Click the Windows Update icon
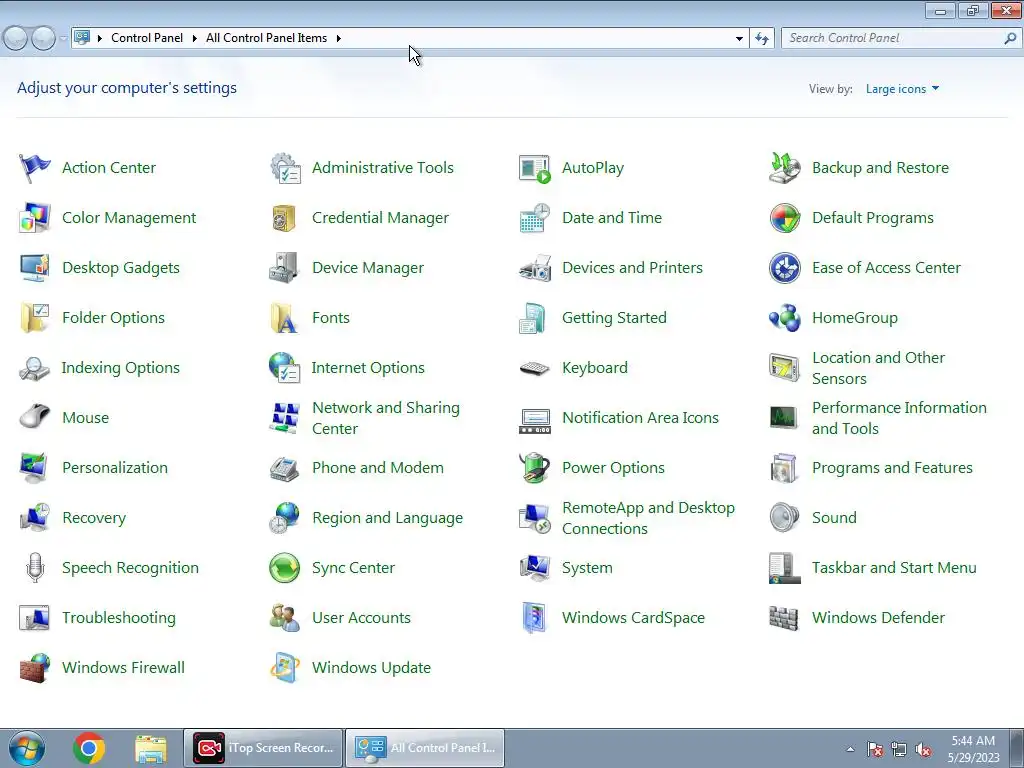 click(285, 668)
